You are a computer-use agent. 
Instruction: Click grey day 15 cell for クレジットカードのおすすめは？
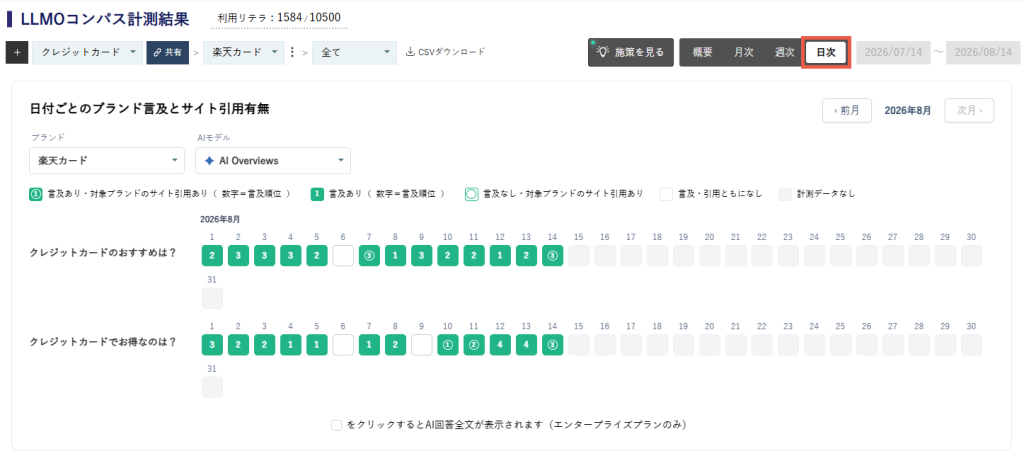coord(579,255)
